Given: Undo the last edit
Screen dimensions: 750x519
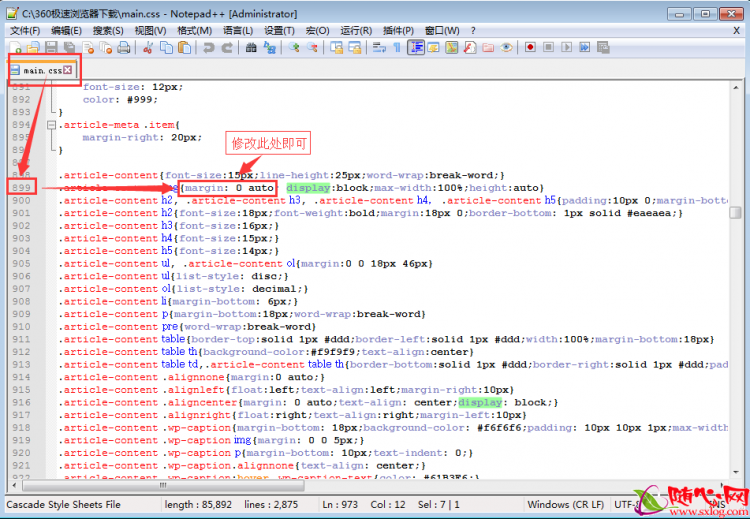Looking at the screenshot, I should 209,47.
